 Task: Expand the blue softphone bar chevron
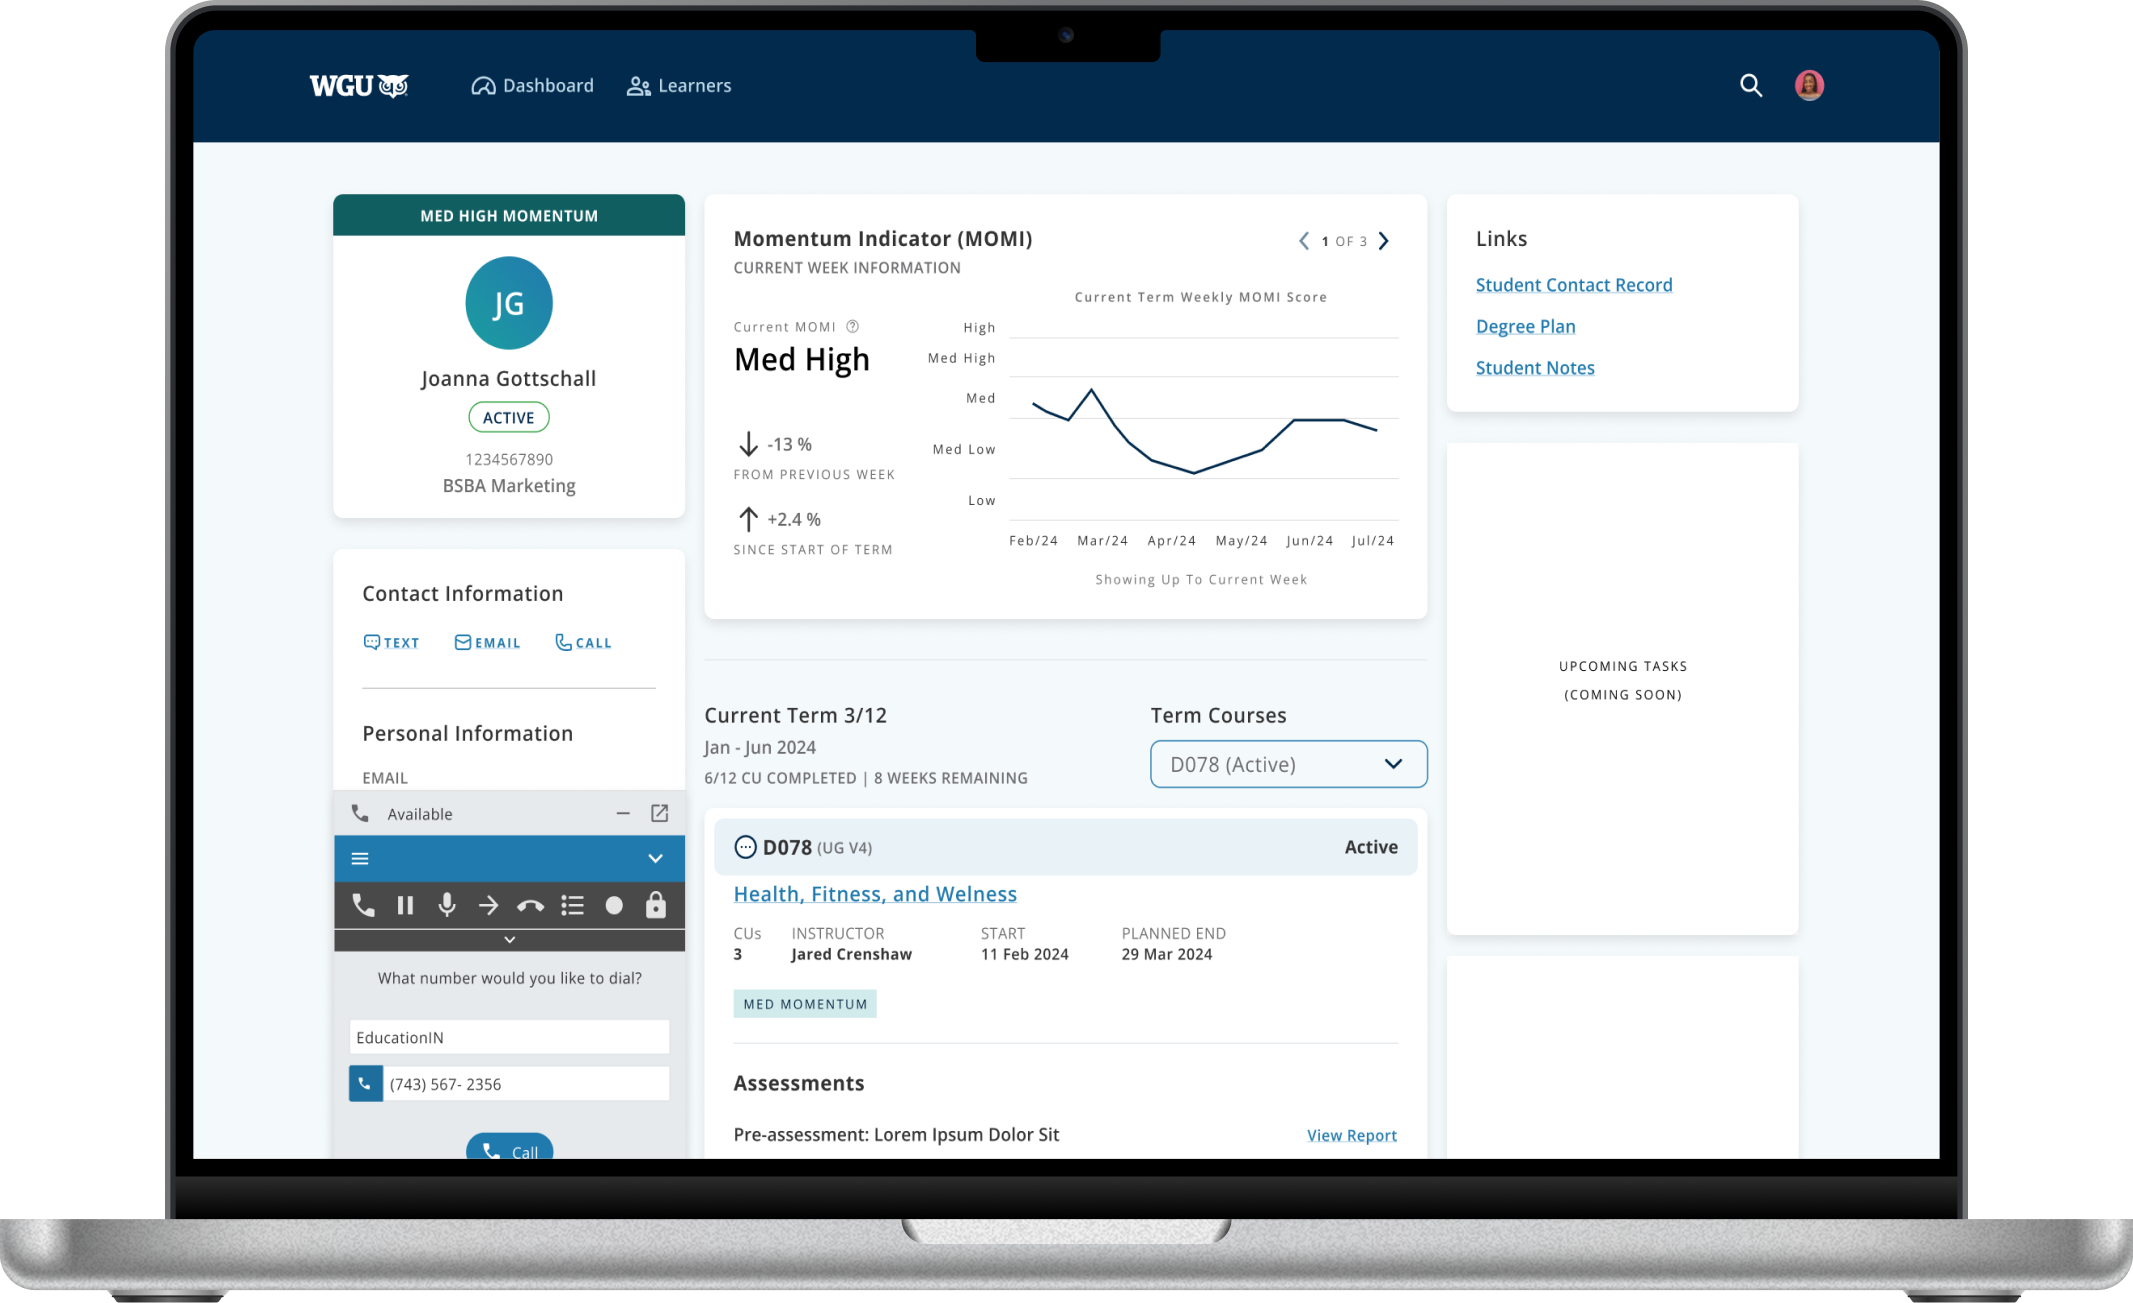coord(655,859)
